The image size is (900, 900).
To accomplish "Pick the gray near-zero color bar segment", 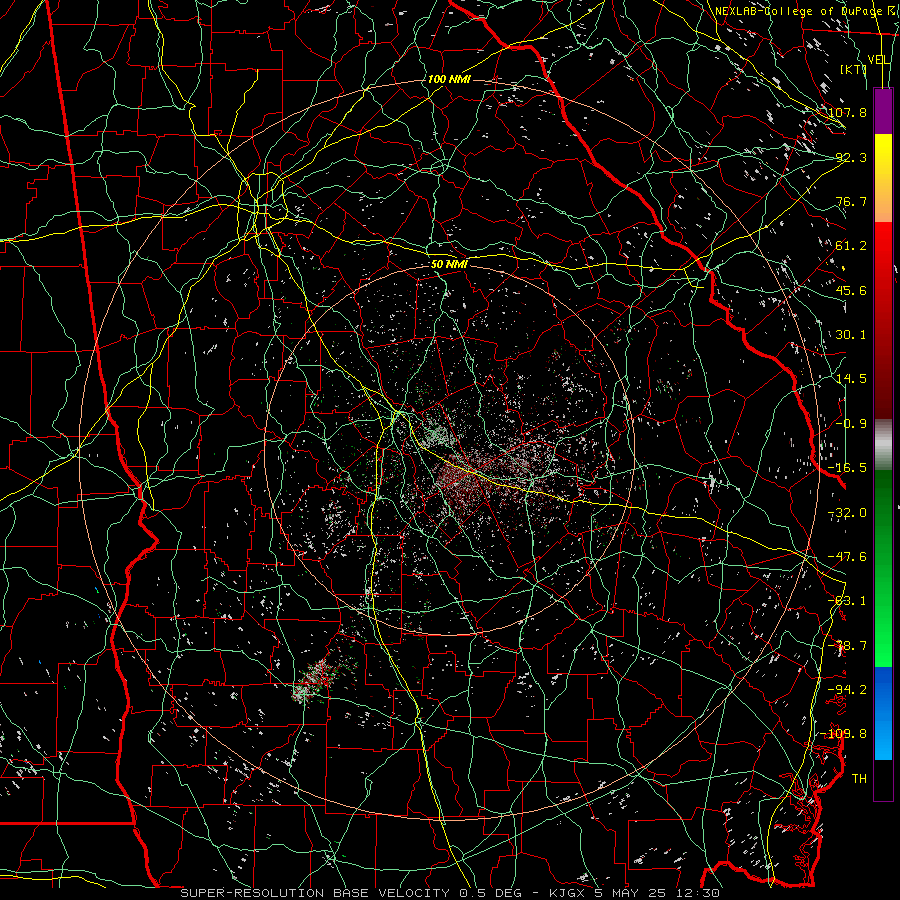I will click(883, 445).
